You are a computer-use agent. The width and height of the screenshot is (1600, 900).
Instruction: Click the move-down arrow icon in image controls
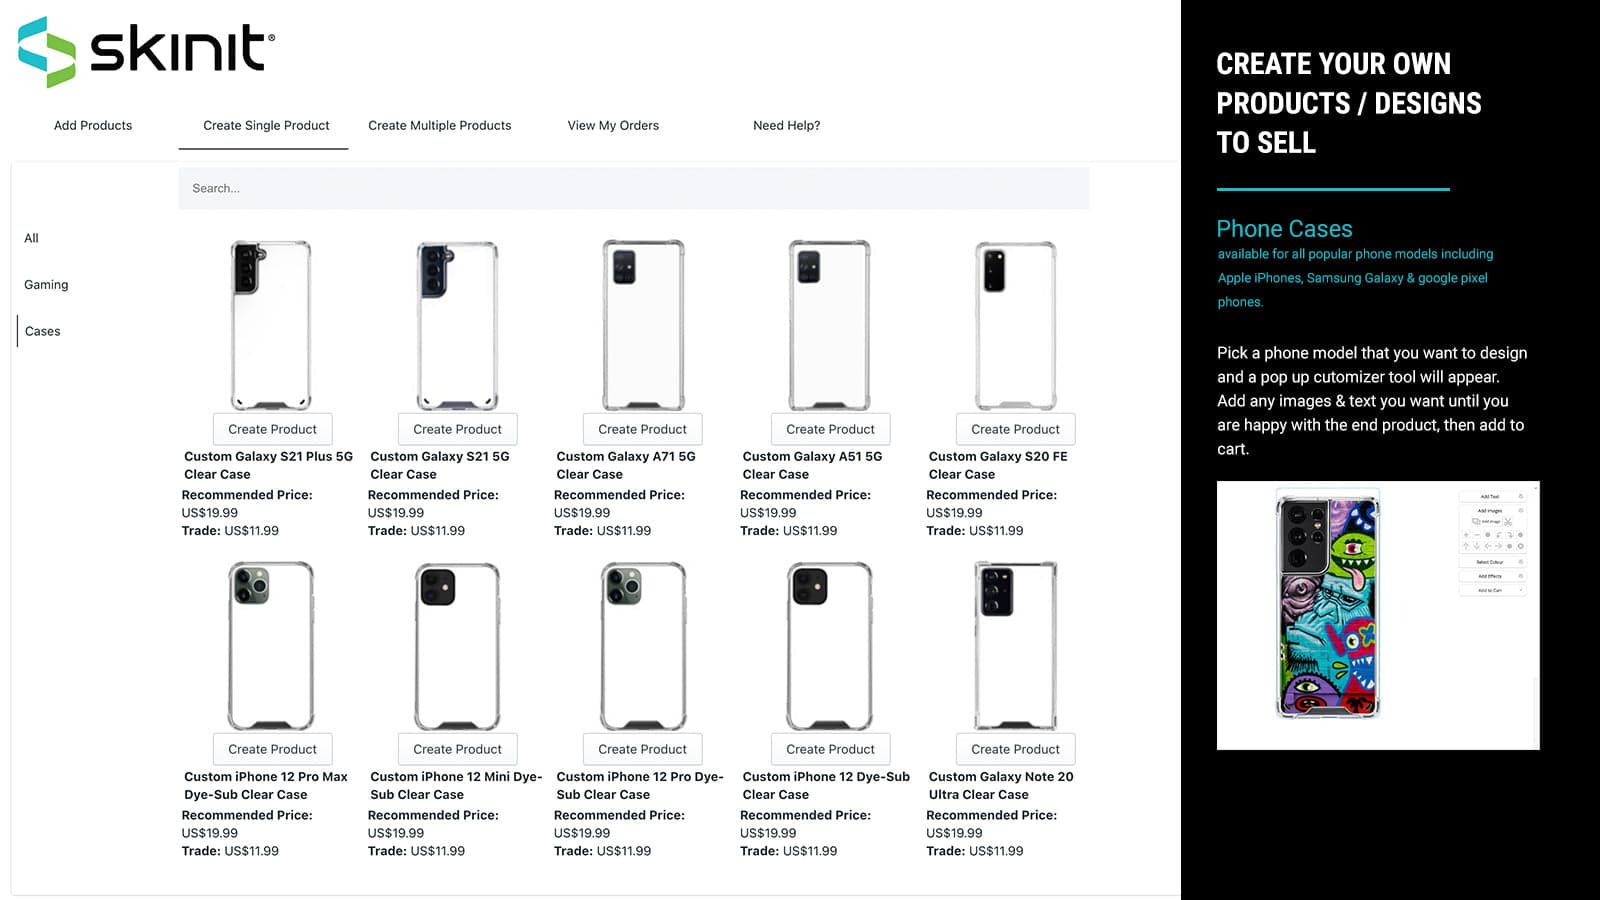1476,546
